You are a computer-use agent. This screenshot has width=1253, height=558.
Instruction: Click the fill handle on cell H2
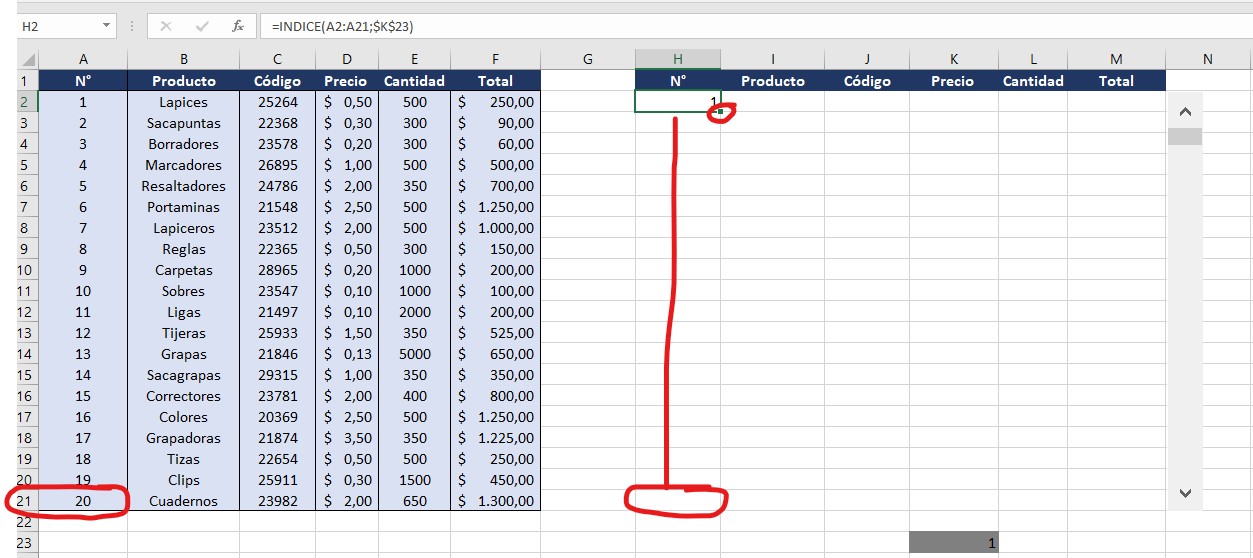pyautogui.click(x=720, y=112)
